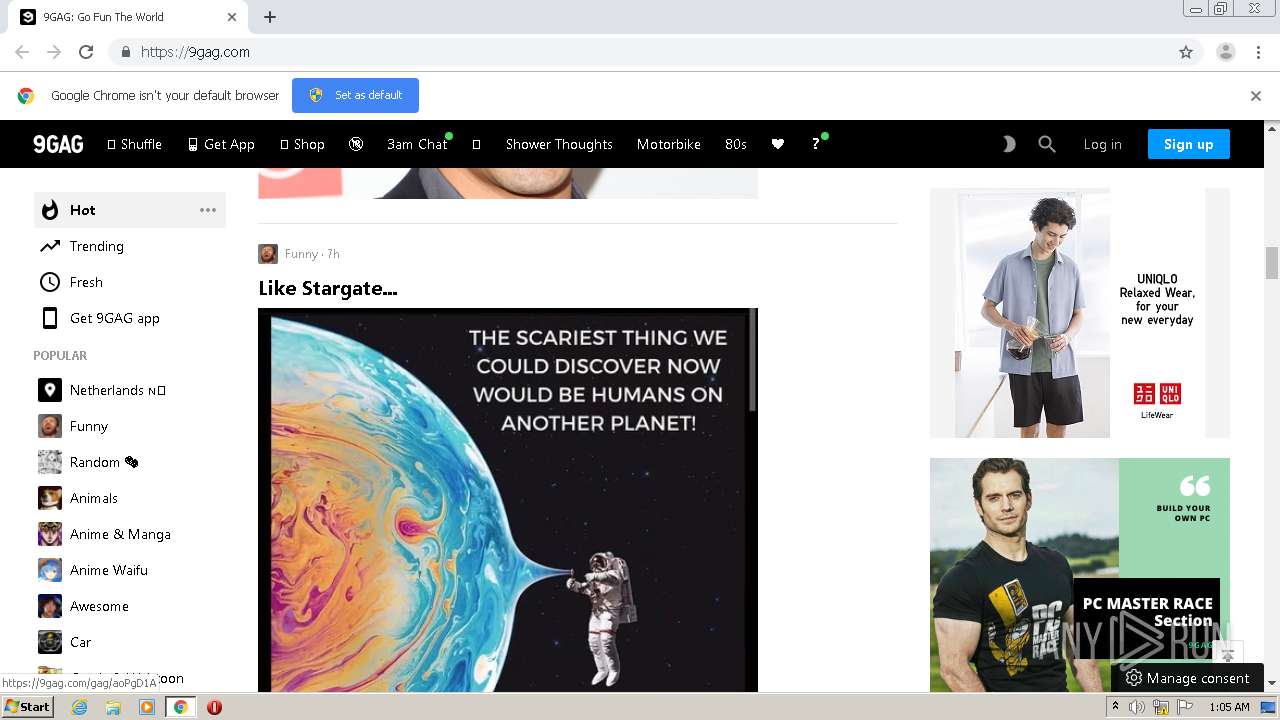
Task: Click Manage consent button
Action: [x=1187, y=678]
